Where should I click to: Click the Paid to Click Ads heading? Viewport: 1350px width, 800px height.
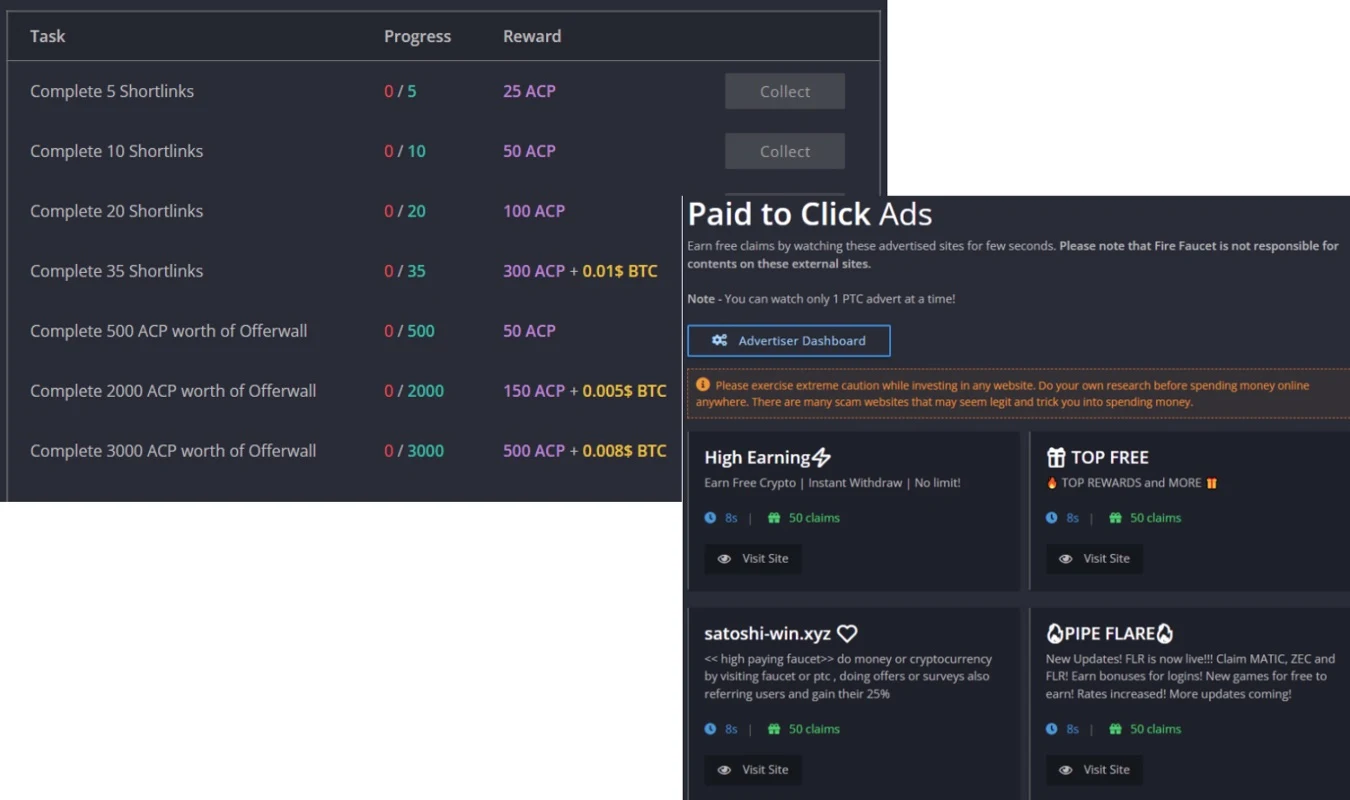810,214
